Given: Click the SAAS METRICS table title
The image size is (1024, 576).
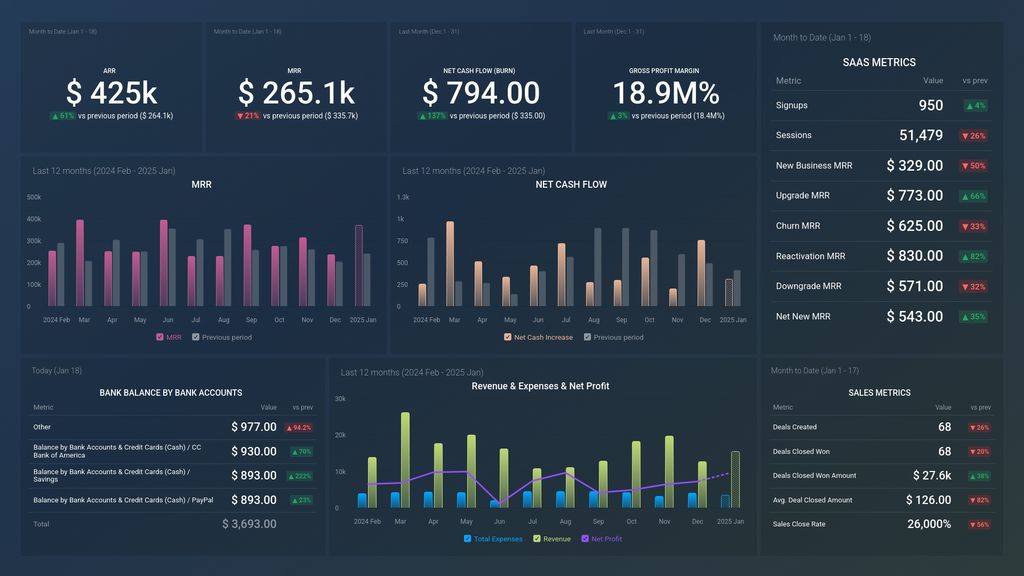Looking at the screenshot, I should [x=879, y=63].
